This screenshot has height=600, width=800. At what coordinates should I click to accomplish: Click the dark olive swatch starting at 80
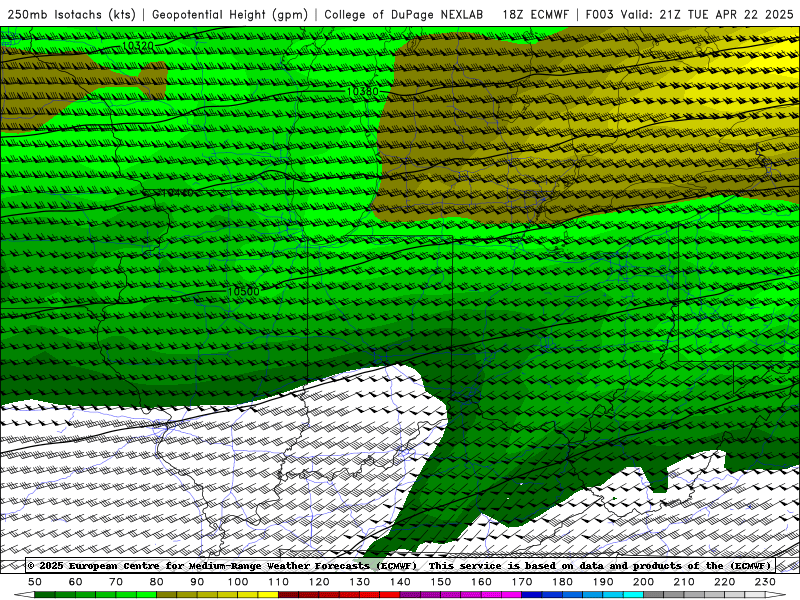[167, 595]
